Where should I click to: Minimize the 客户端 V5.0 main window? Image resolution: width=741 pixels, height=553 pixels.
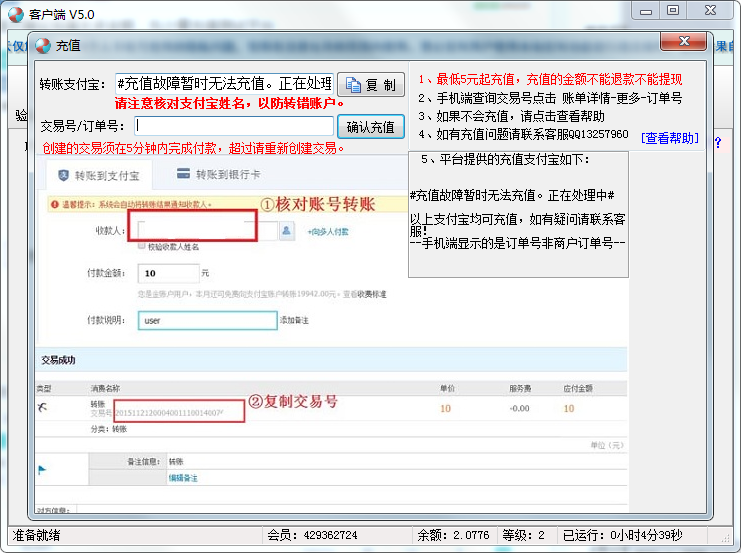pyautogui.click(x=646, y=10)
